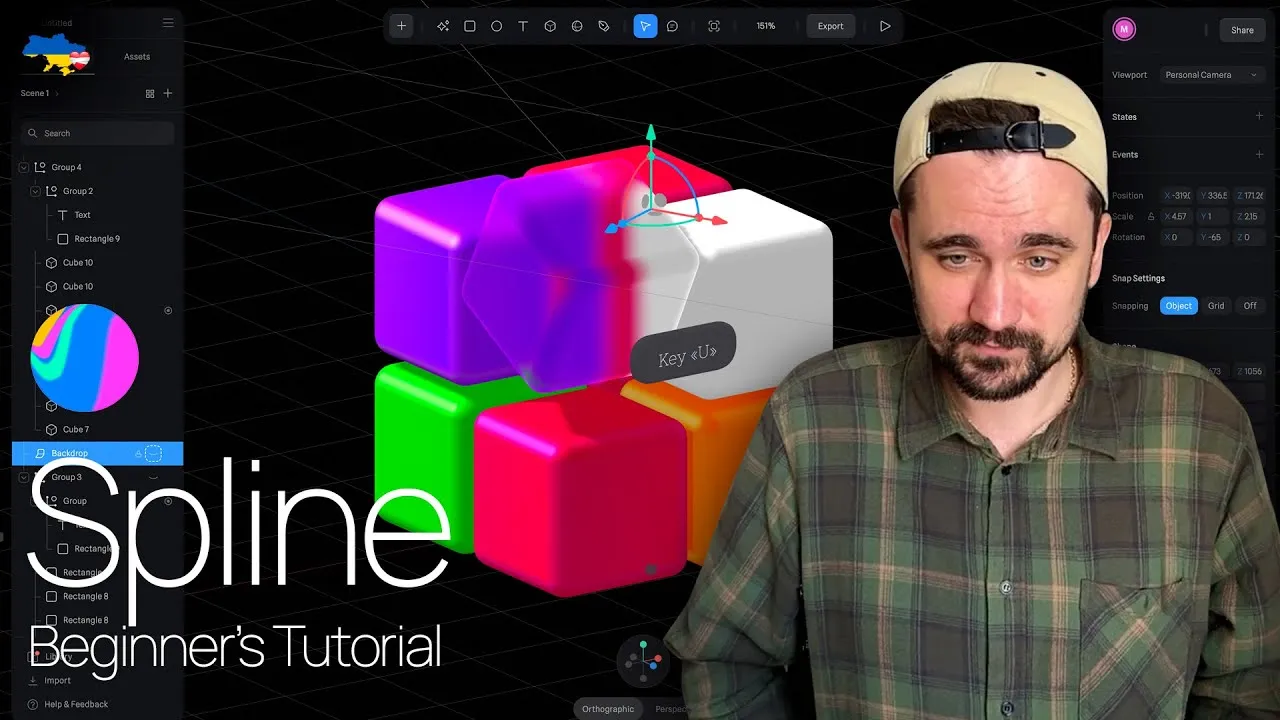Collapse the Group 3 tree node

coord(24,477)
